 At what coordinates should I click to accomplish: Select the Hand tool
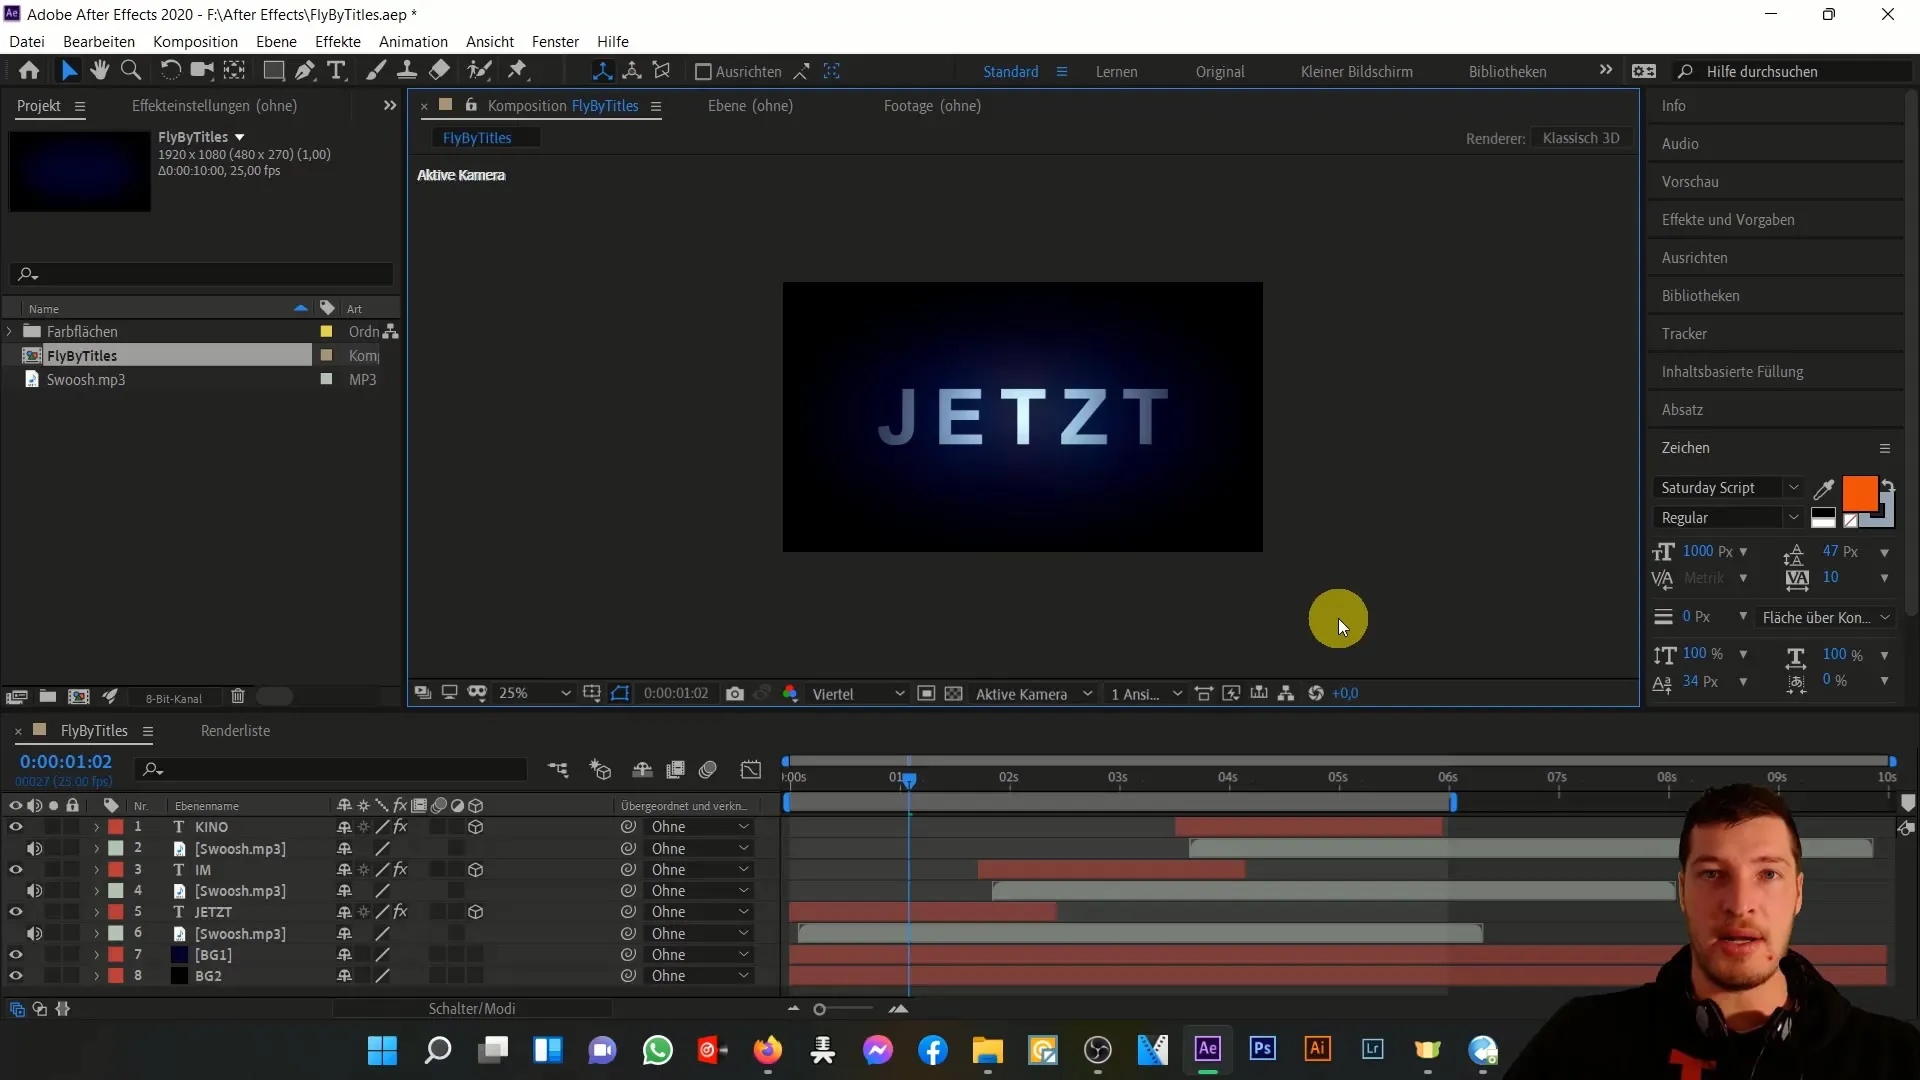pyautogui.click(x=99, y=71)
